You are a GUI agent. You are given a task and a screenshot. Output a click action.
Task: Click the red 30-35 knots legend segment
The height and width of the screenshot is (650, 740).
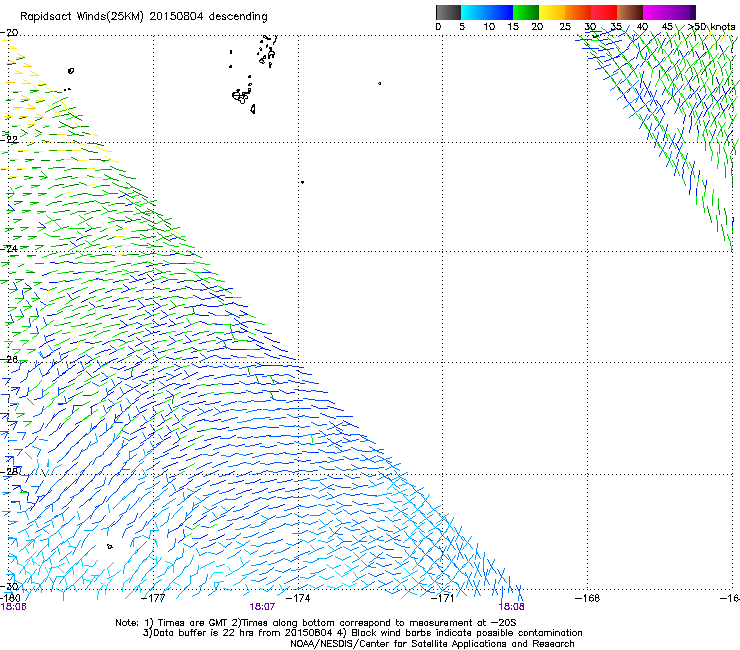[x=604, y=12]
